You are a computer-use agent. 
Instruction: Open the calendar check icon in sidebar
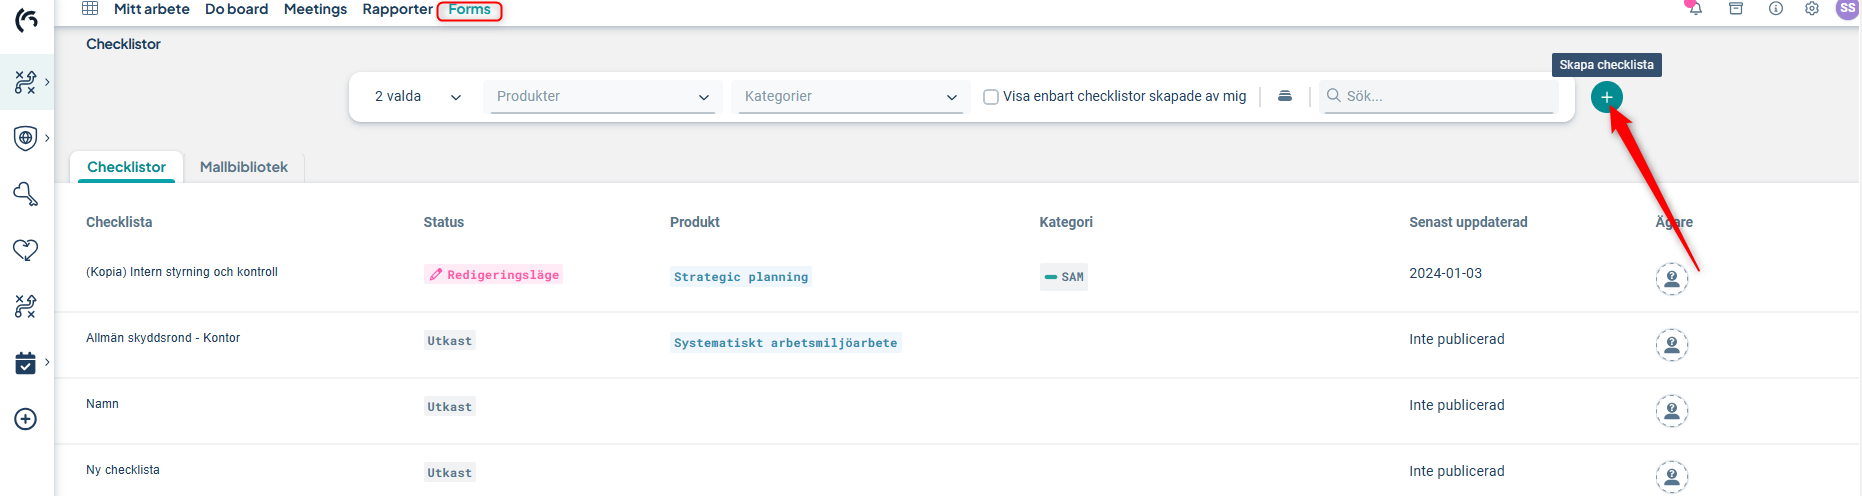(x=26, y=363)
